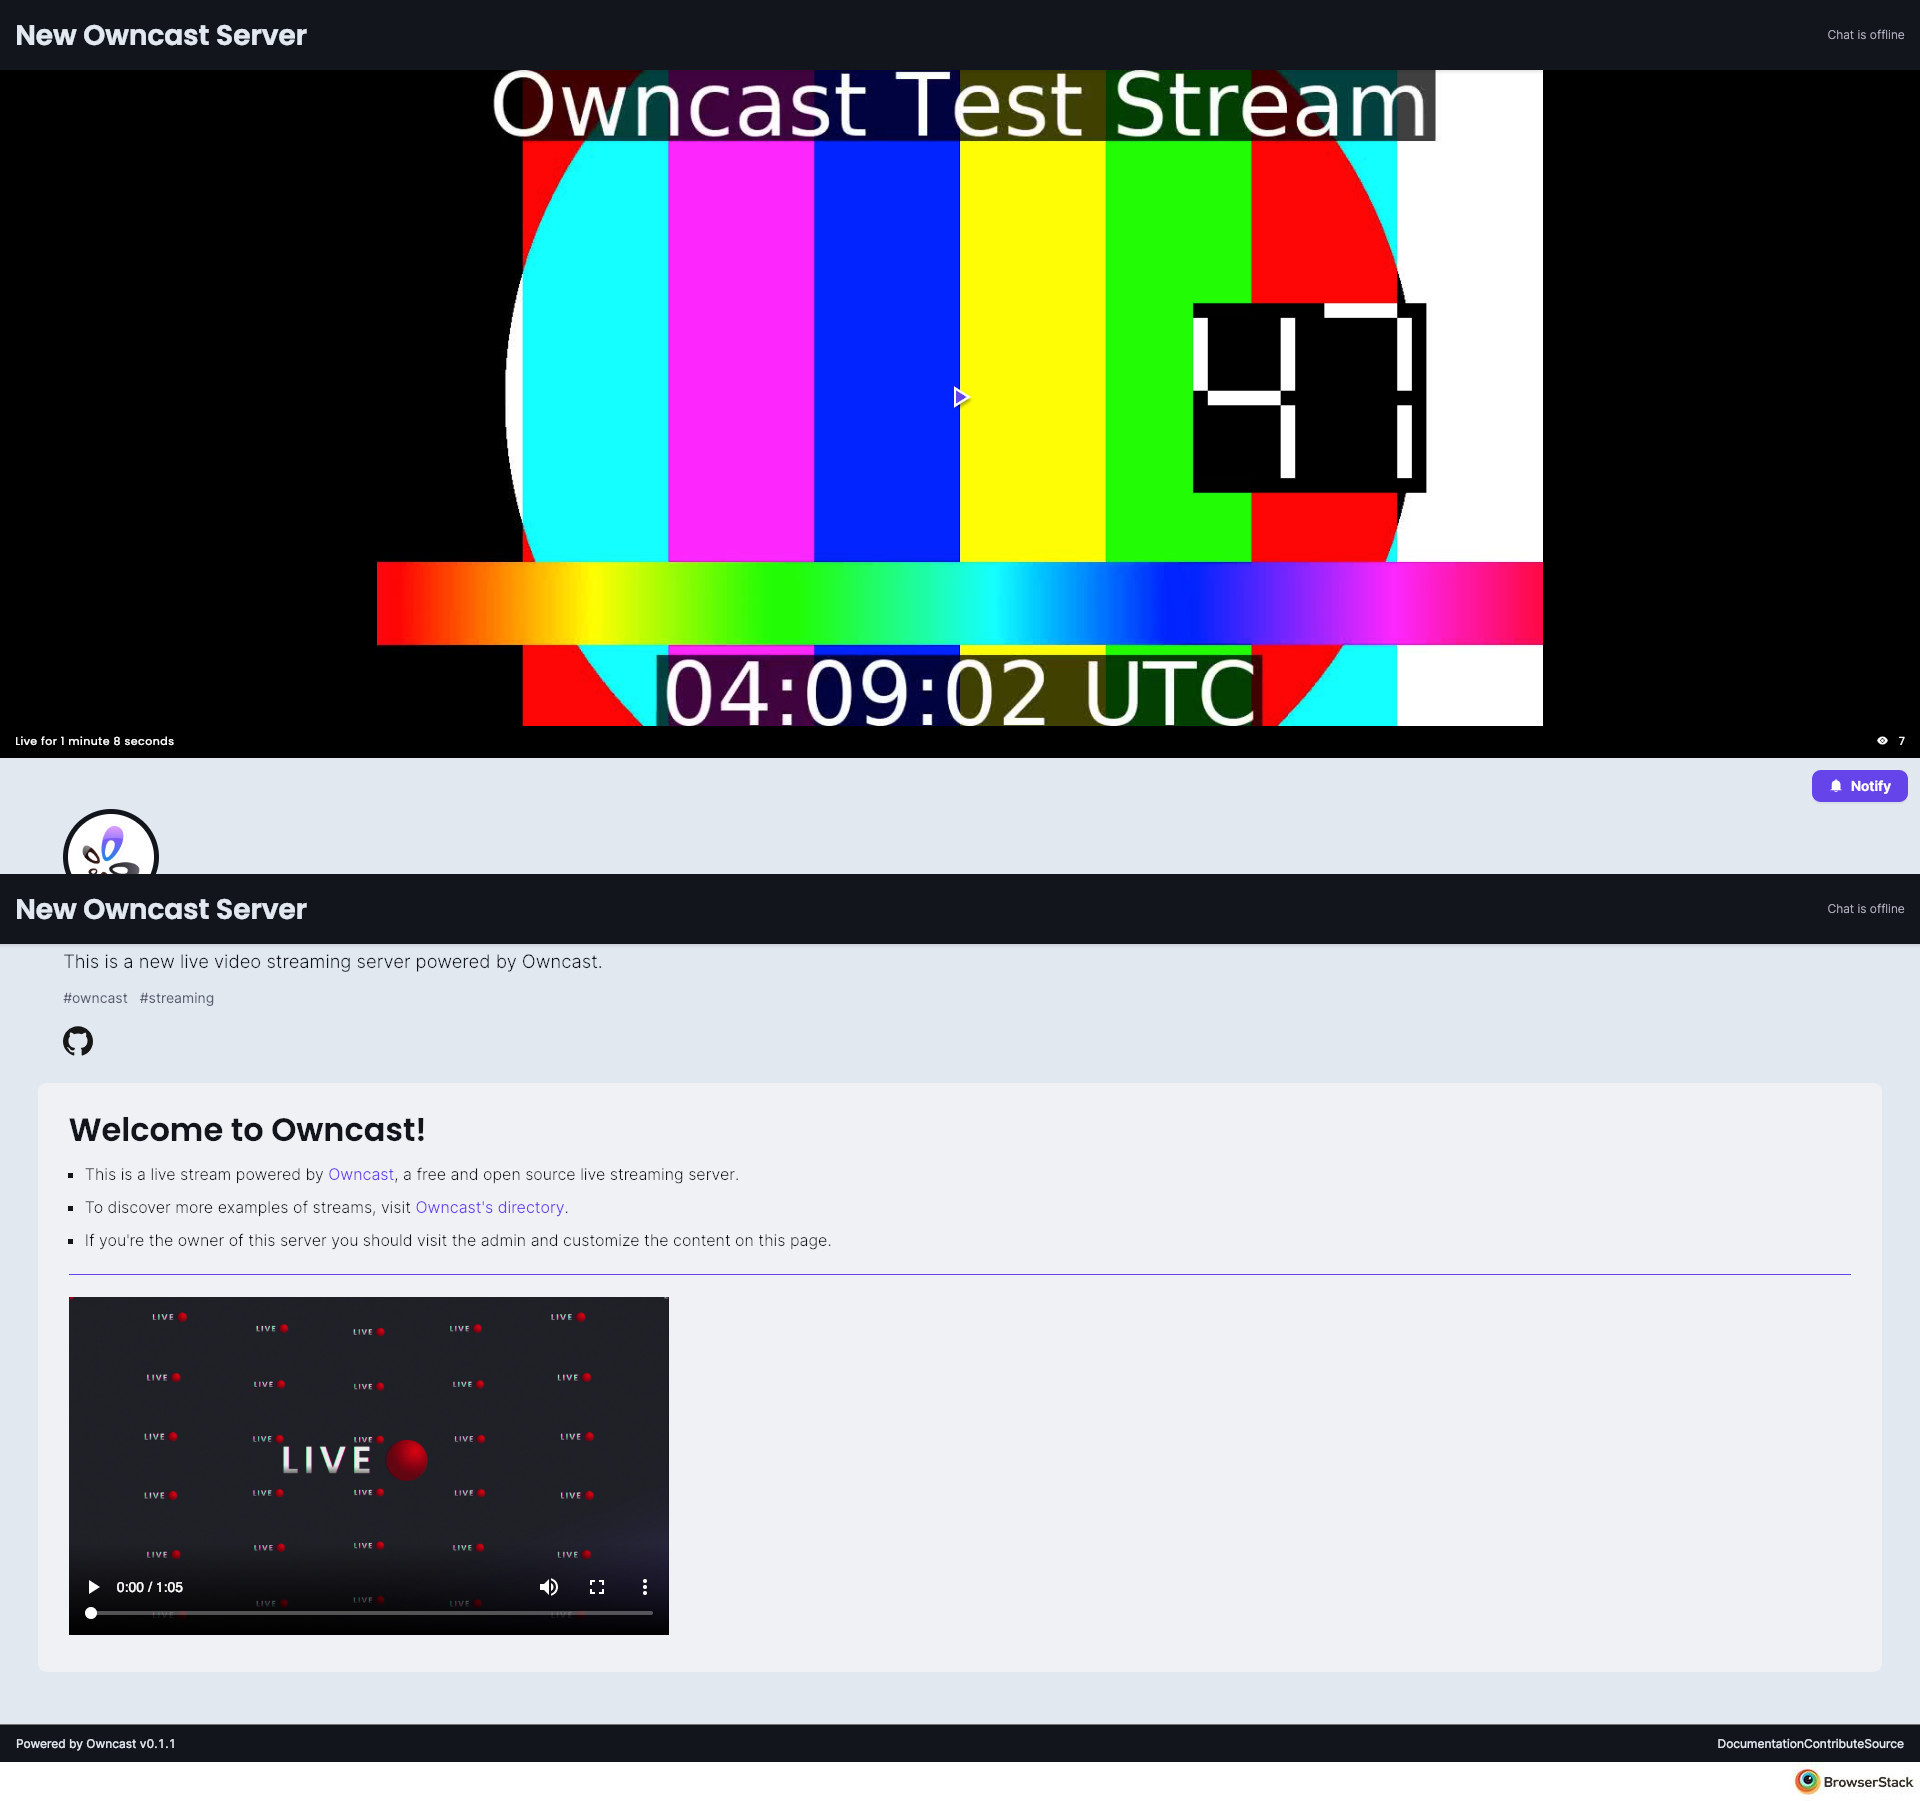
Task: Click the #owncast tag
Action: pyautogui.click(x=95, y=998)
